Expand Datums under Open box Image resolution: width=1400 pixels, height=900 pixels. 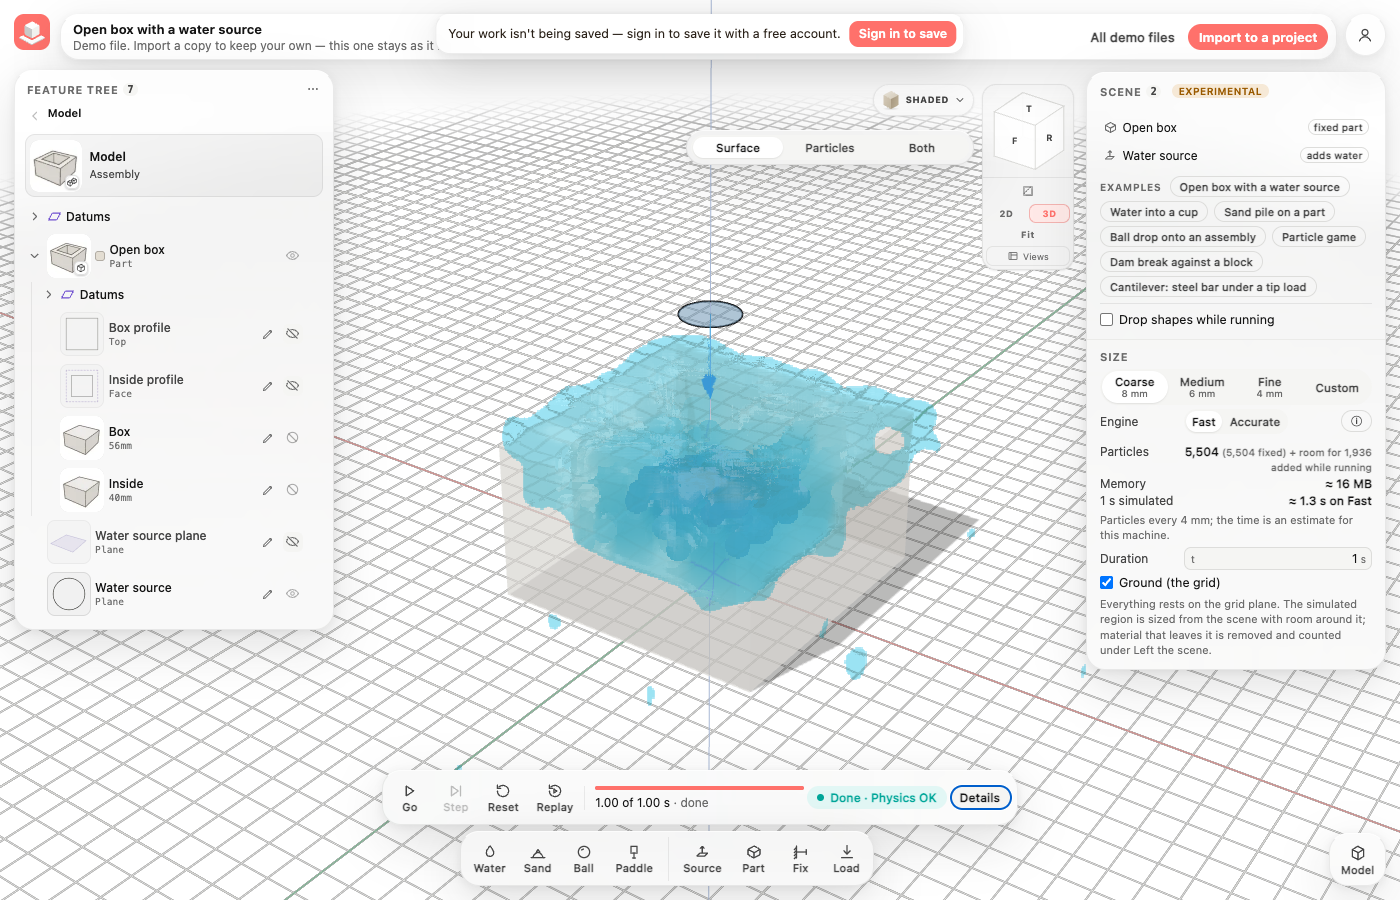coord(48,294)
